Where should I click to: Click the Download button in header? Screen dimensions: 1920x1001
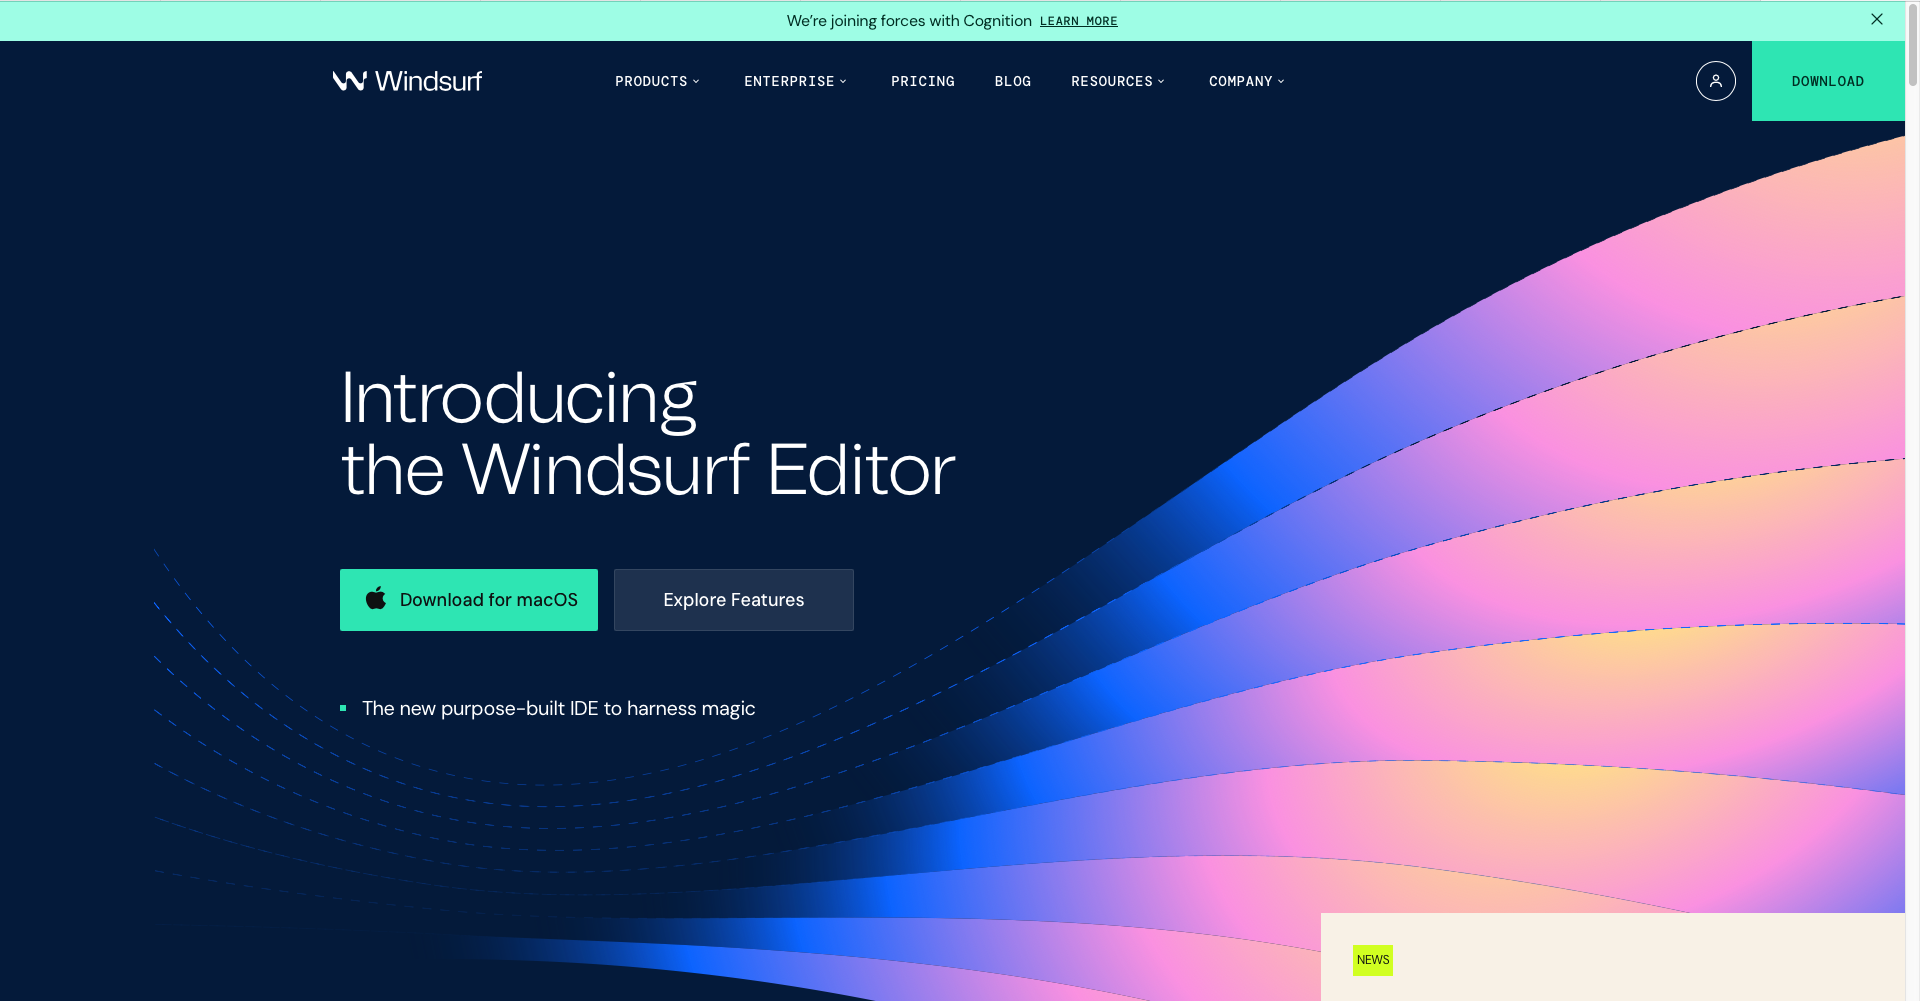click(1828, 81)
